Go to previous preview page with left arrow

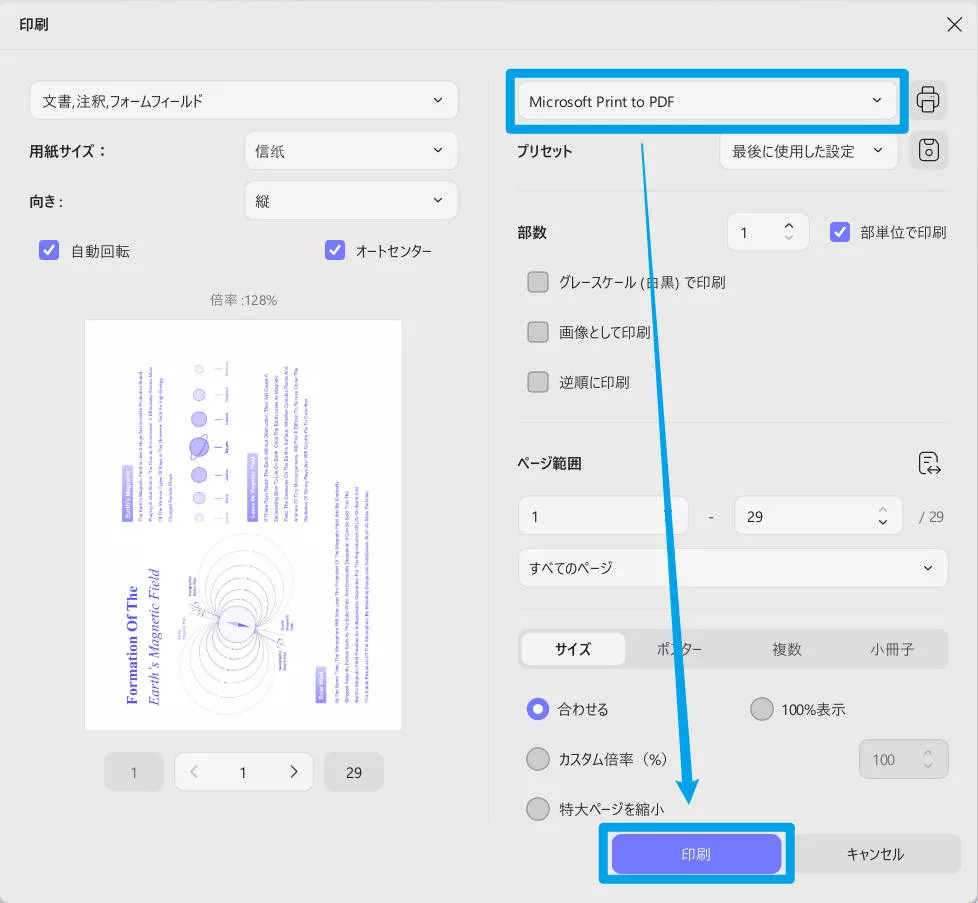(194, 771)
